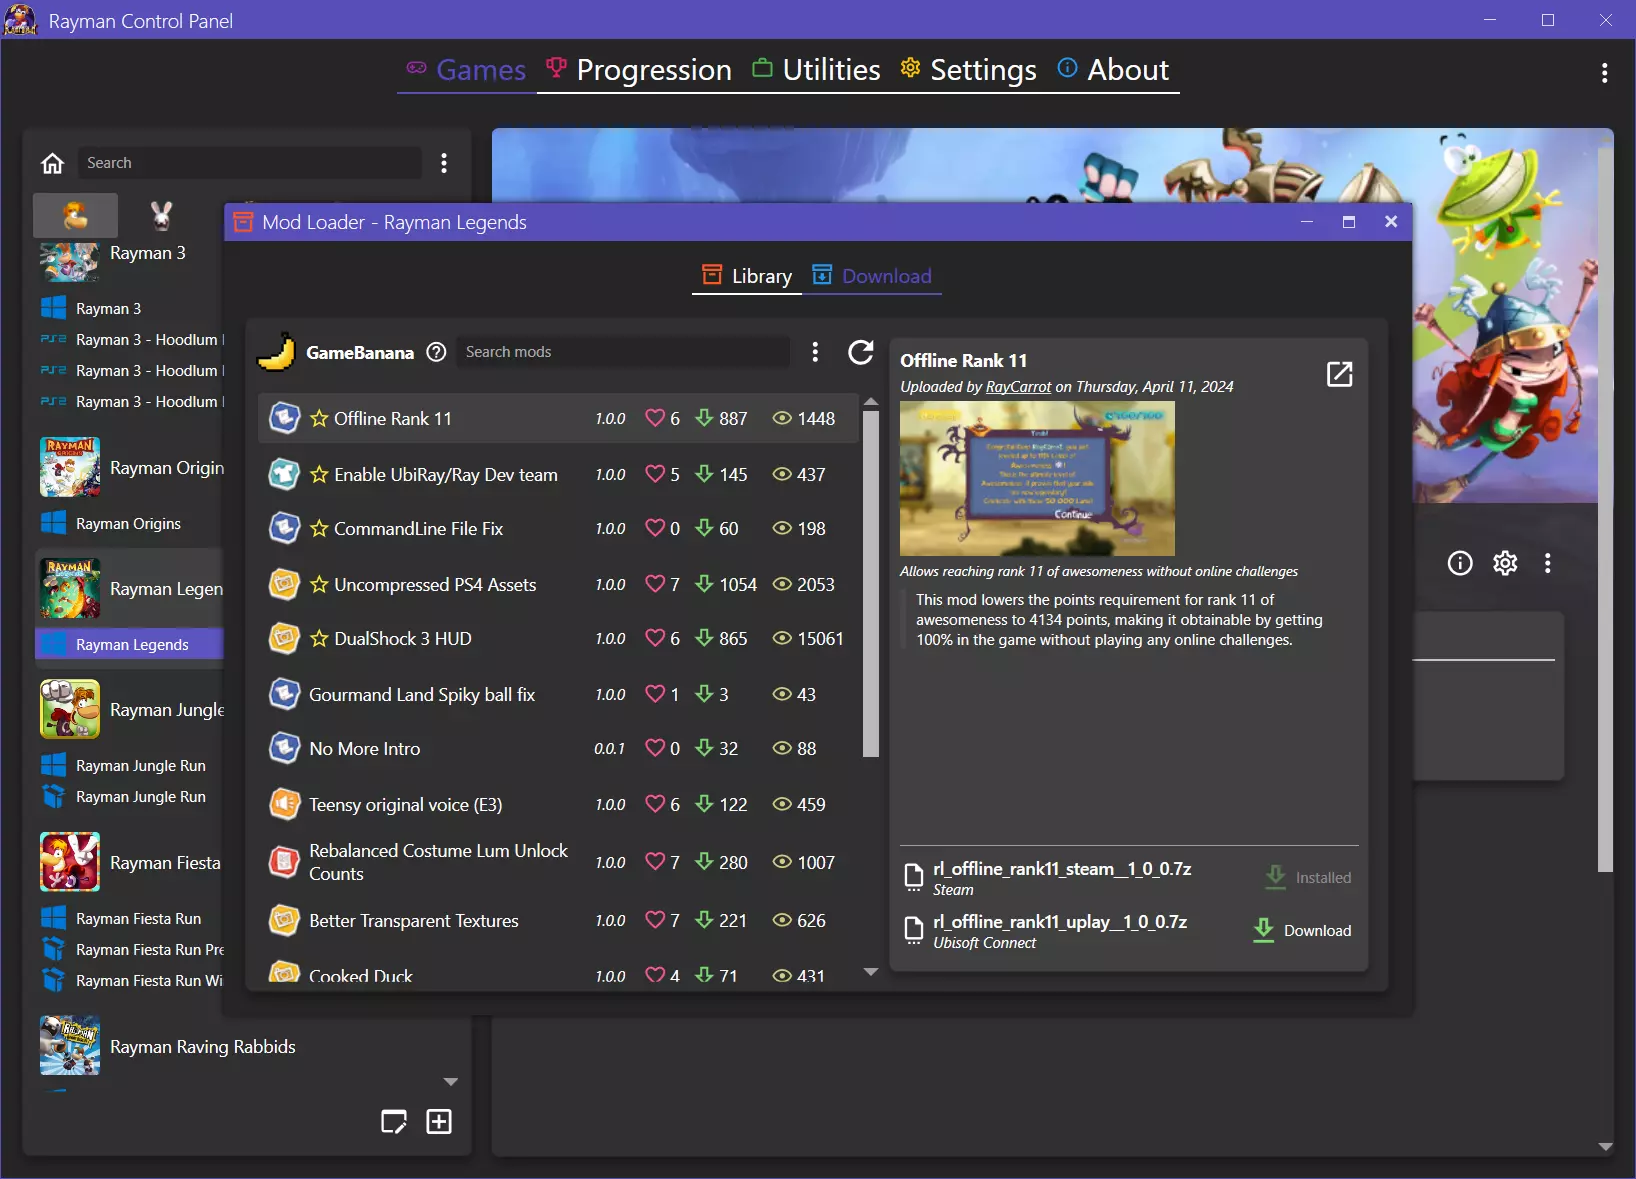Screen dimensions: 1636x1179
Task: Select the 'No More Intro' mod name
Action: (x=365, y=748)
